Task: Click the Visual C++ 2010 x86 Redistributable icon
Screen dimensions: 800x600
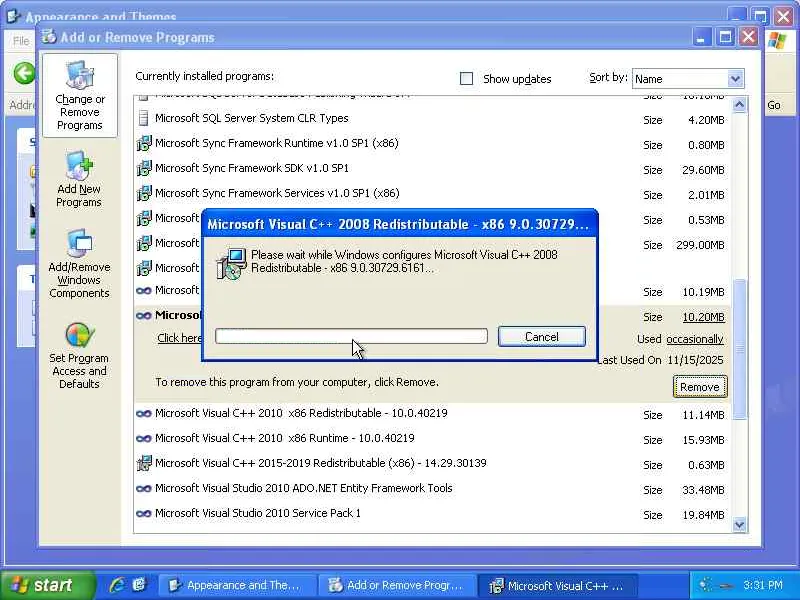Action: click(x=144, y=413)
